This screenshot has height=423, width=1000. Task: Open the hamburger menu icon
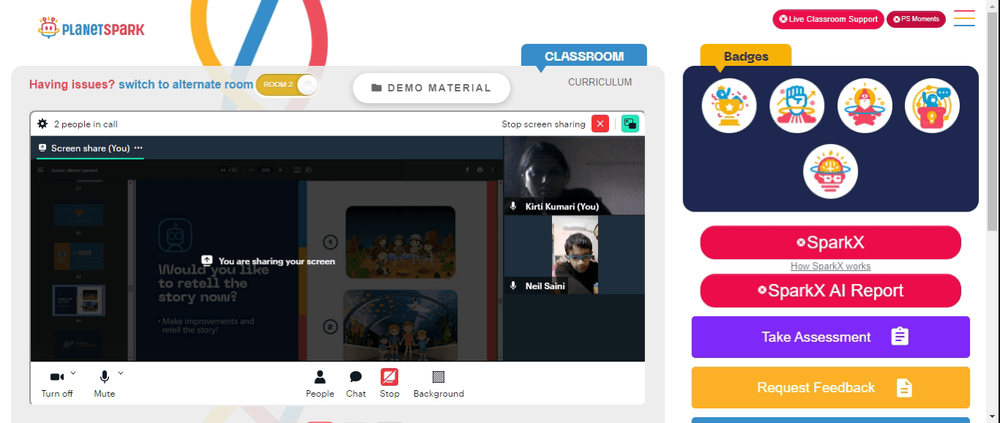(964, 19)
